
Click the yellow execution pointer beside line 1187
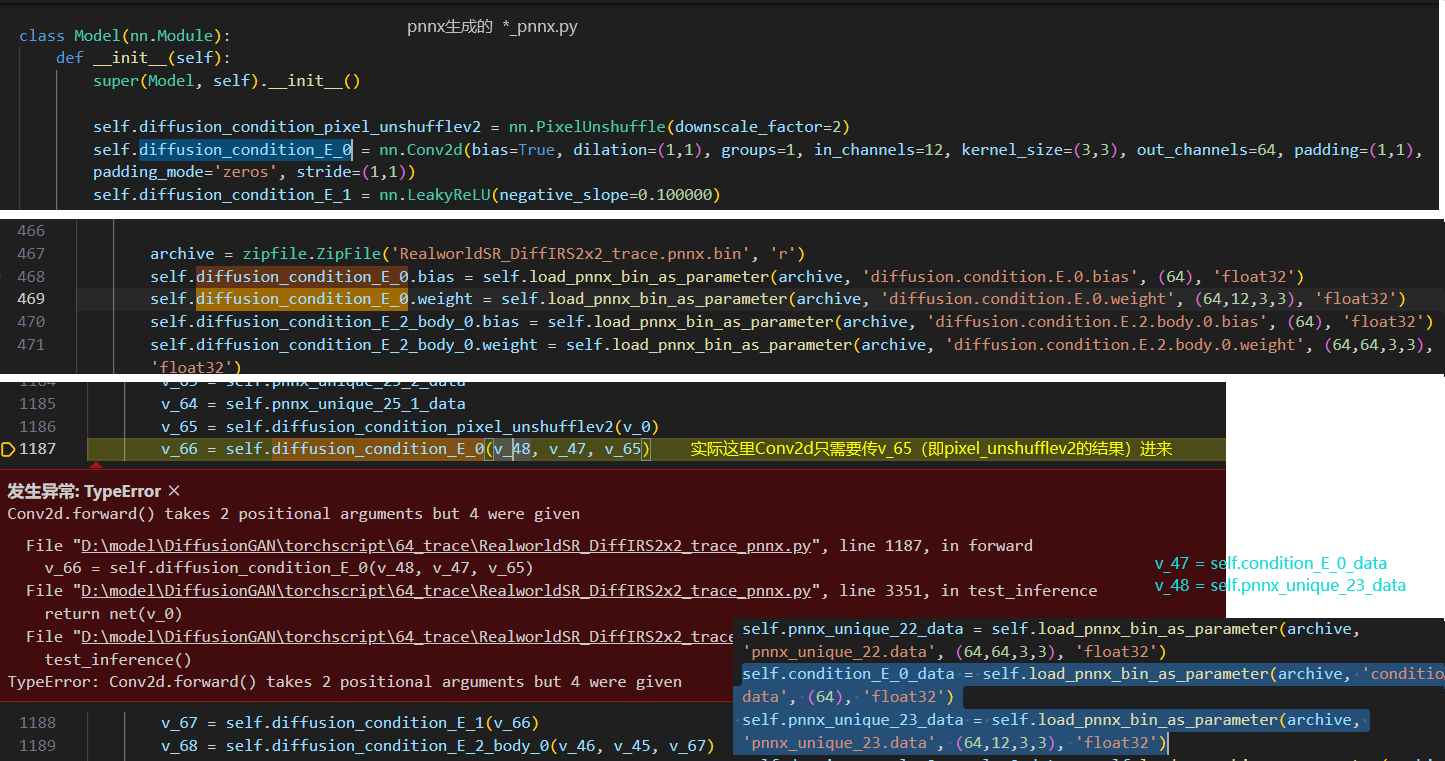(x=10, y=448)
